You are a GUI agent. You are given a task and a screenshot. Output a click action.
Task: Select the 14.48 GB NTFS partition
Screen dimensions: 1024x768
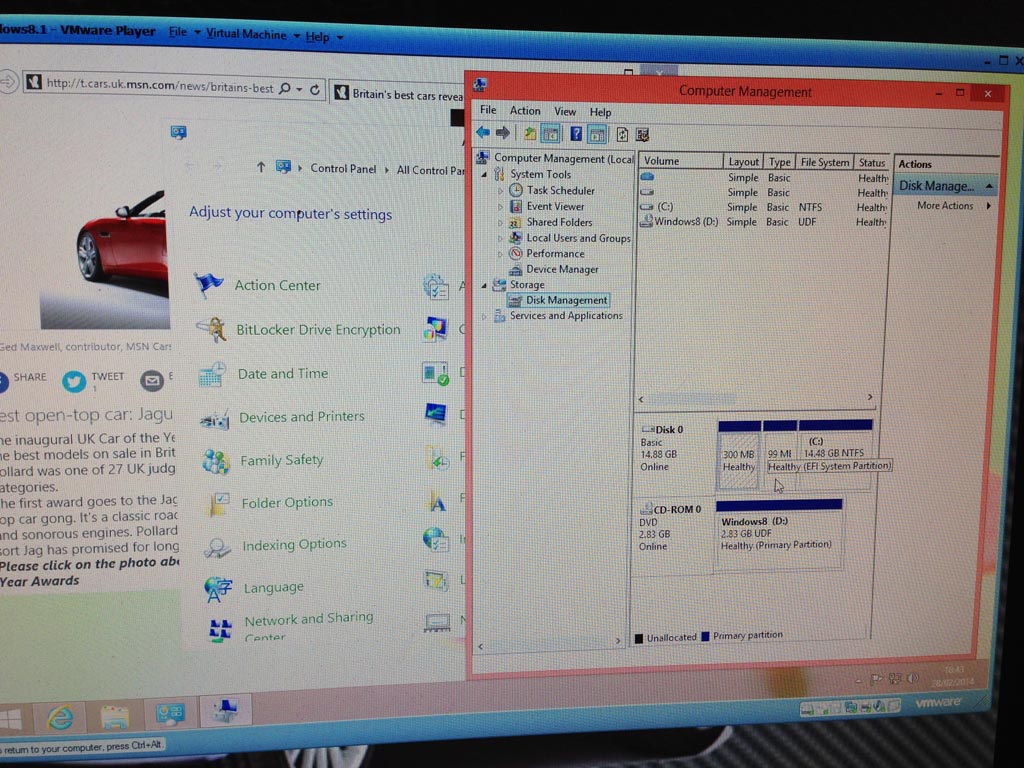pos(835,453)
